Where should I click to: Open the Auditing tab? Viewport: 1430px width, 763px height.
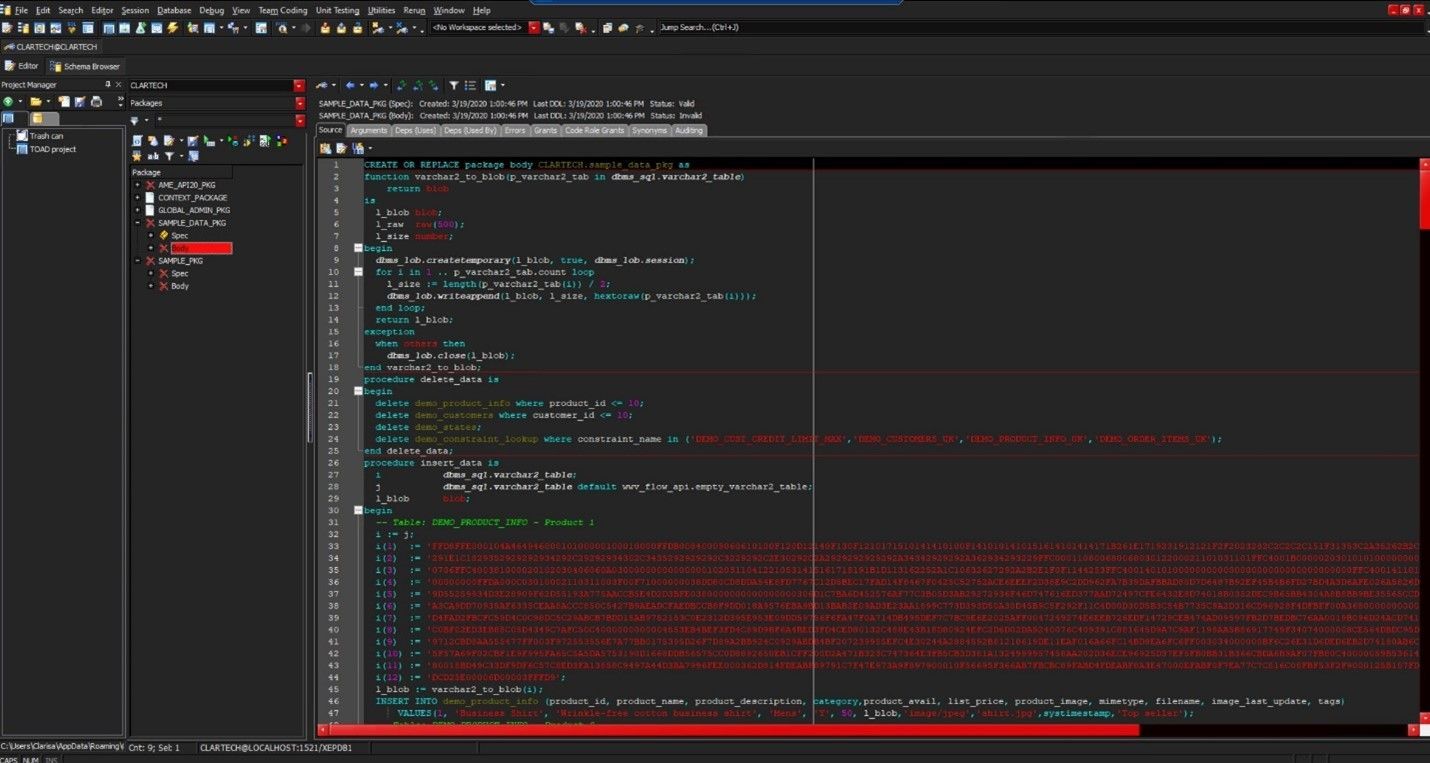click(x=689, y=130)
